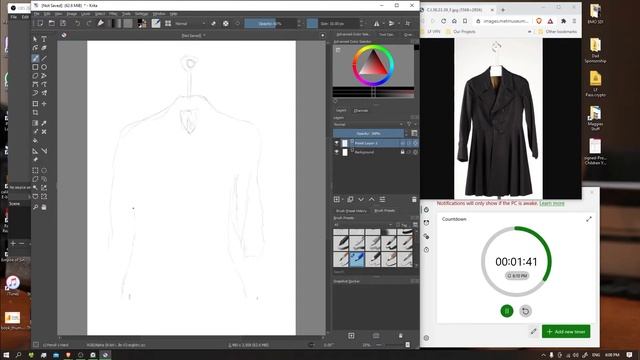Select the Rectangle shape tool
640x360 pixels.
tap(36, 67)
